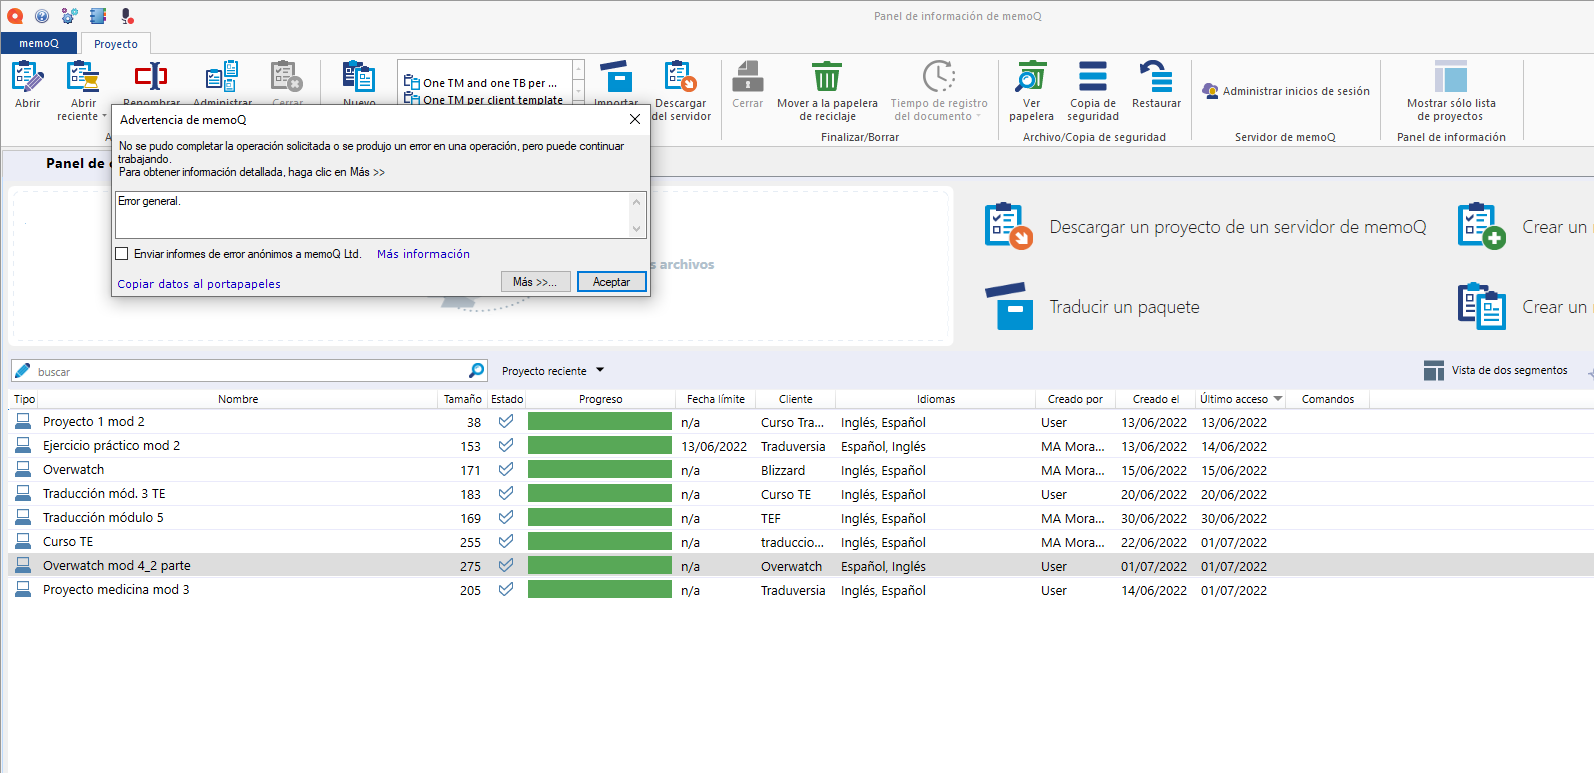Select the Proyecto 1 mod 2 row
Viewport: 1594px width, 773px height.
tap(800, 422)
